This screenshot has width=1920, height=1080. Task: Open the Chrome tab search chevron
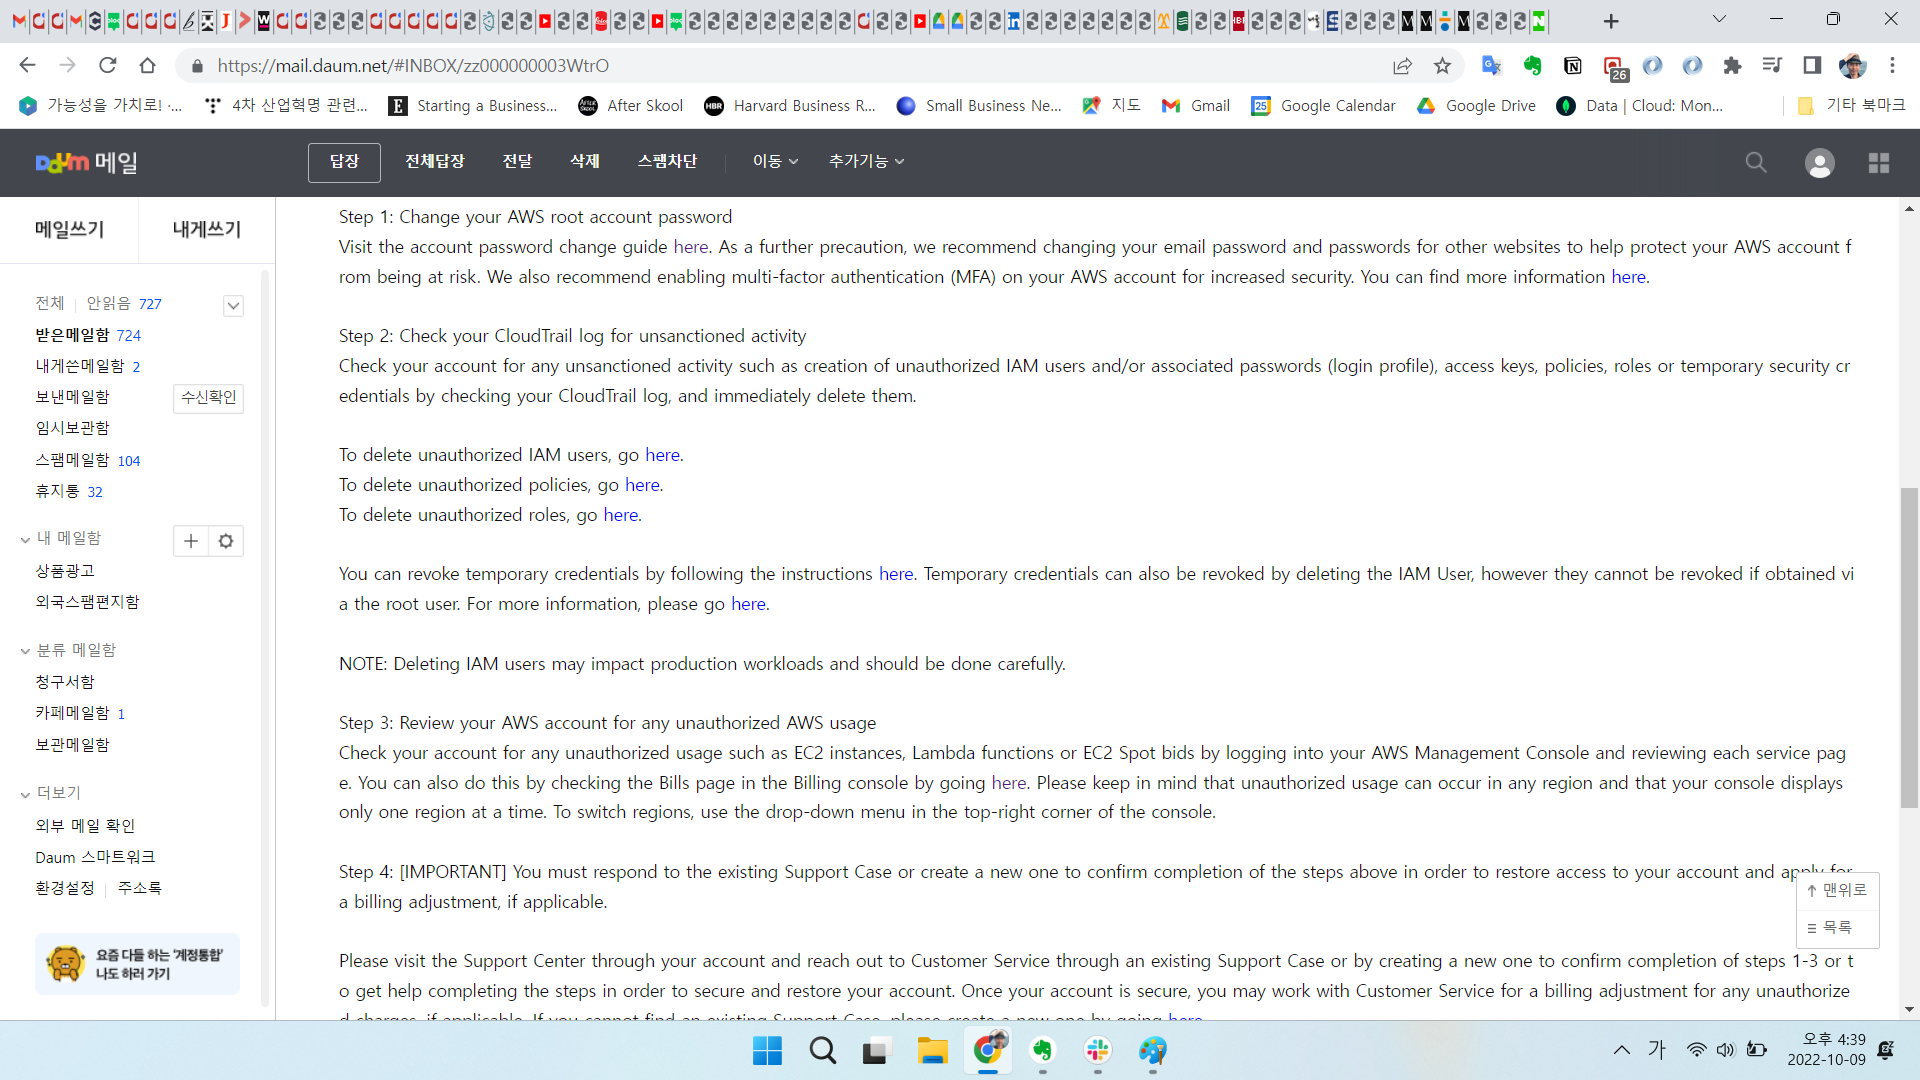pos(1719,19)
